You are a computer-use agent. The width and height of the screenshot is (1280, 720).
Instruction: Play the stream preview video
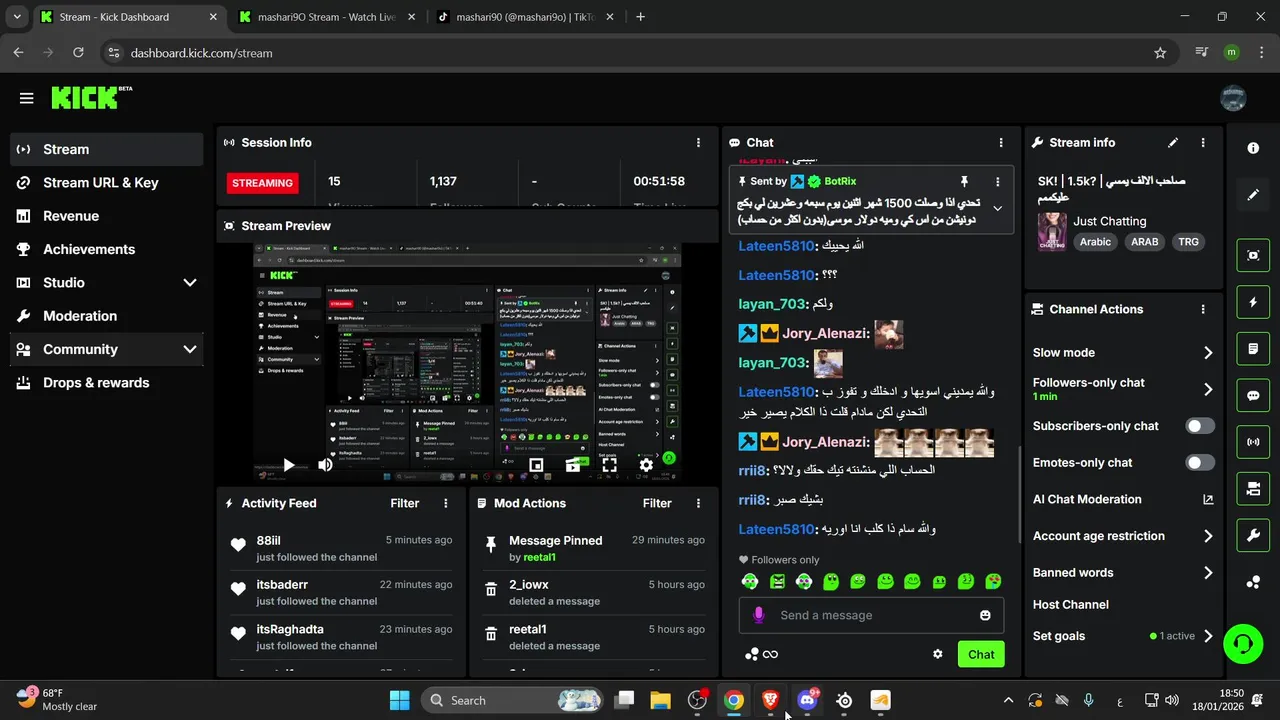[x=288, y=465]
